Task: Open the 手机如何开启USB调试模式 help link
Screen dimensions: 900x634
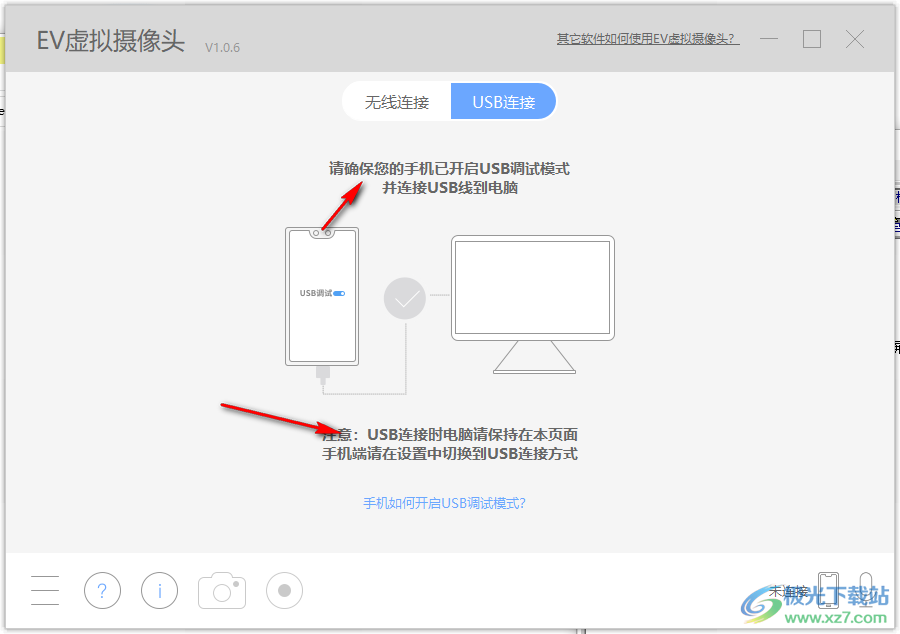Action: click(x=445, y=502)
